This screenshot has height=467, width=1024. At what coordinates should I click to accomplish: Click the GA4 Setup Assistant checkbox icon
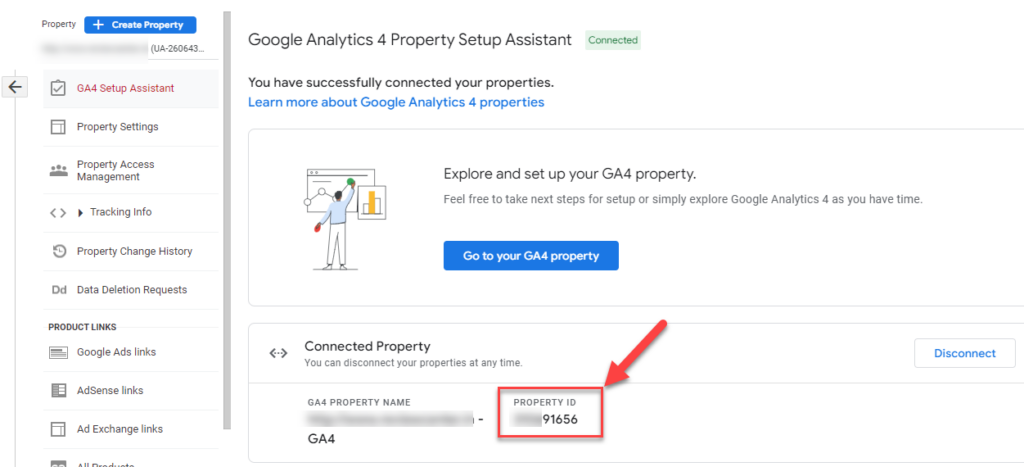(x=58, y=88)
